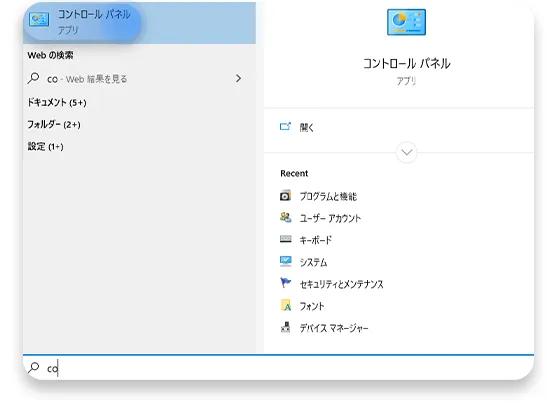Click the Recent section label

pos(294,173)
